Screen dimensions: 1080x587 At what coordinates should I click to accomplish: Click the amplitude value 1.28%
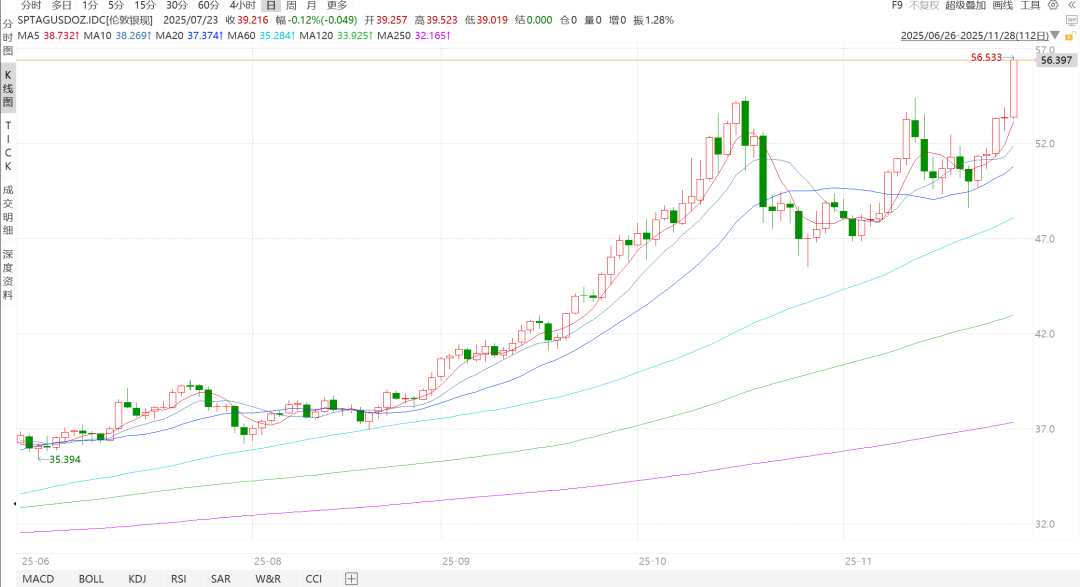[x=658, y=20]
